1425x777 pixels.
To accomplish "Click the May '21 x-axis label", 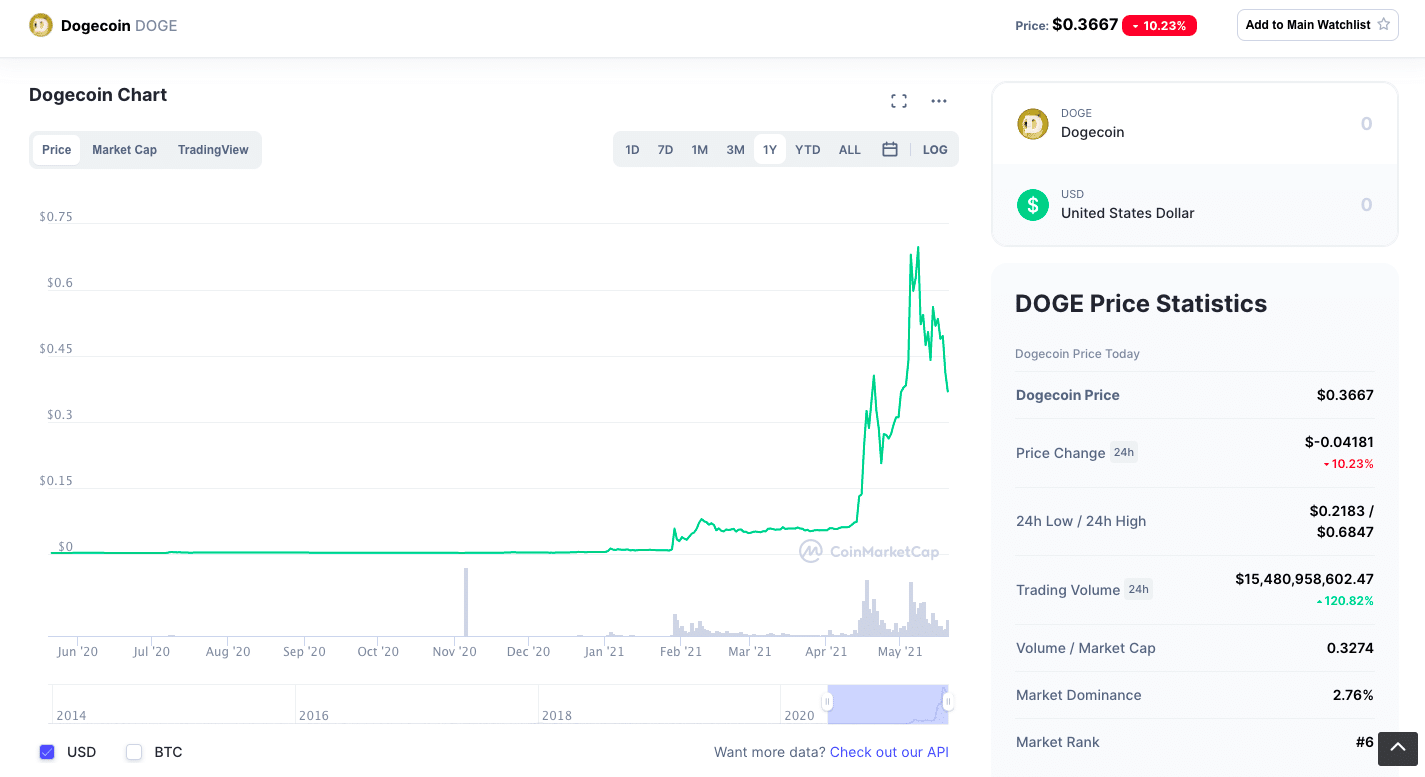I will click(x=899, y=652).
